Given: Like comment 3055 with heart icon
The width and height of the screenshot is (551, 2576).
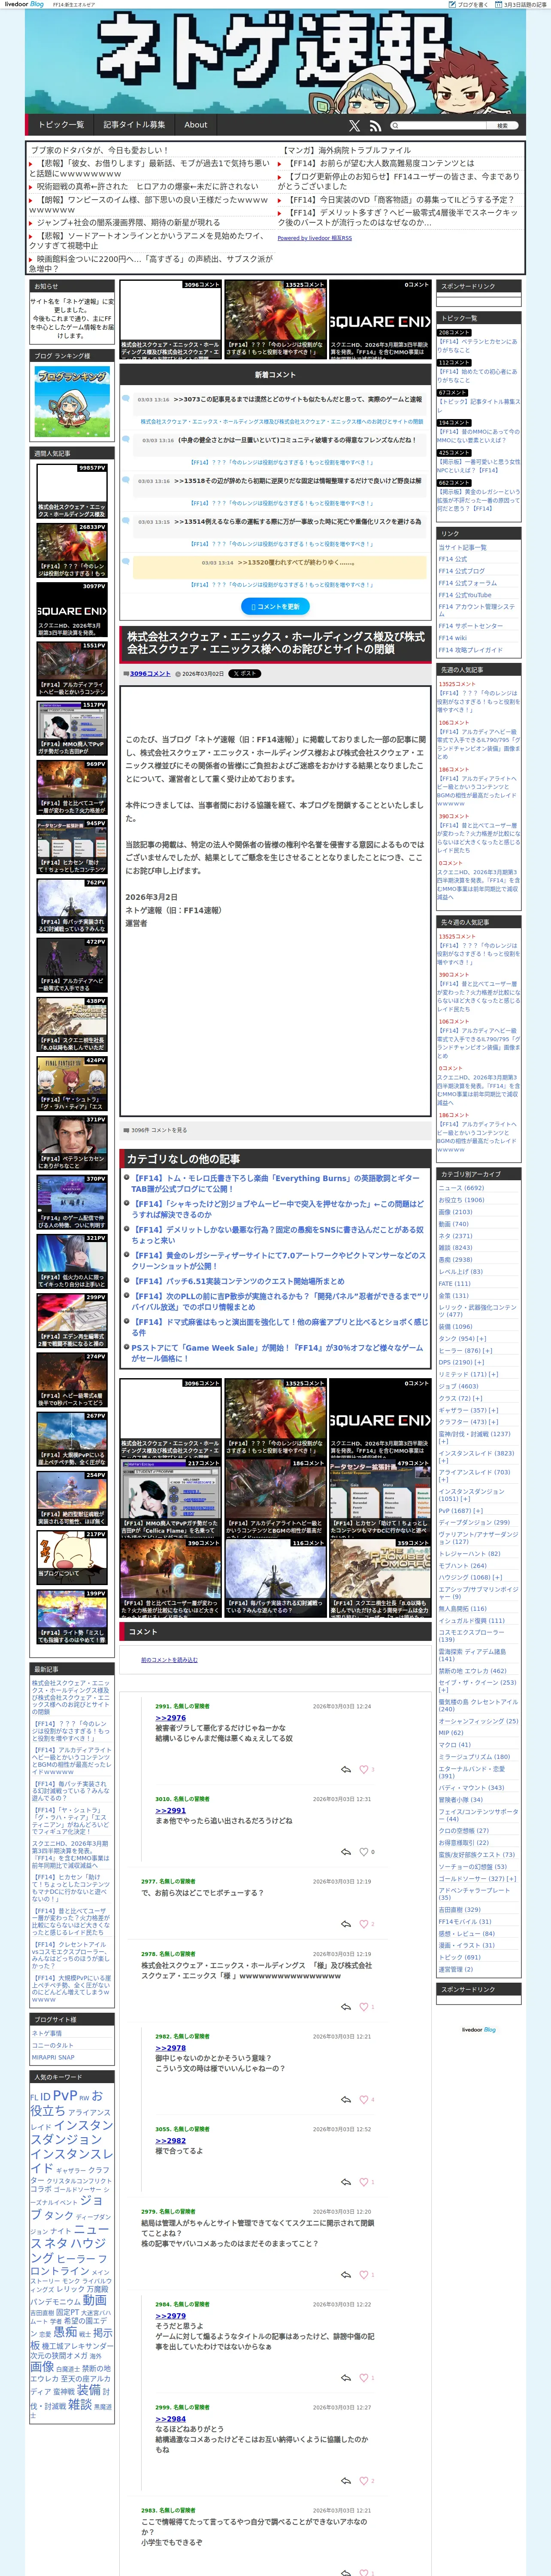Looking at the screenshot, I should pos(364,2181).
